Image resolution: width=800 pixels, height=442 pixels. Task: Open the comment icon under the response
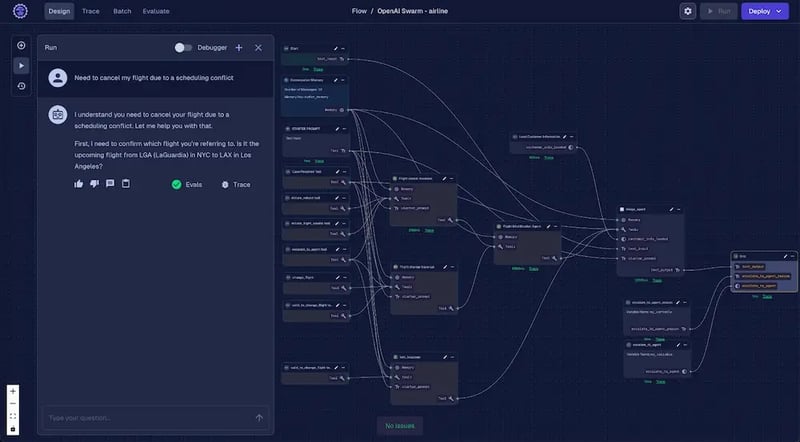point(110,184)
